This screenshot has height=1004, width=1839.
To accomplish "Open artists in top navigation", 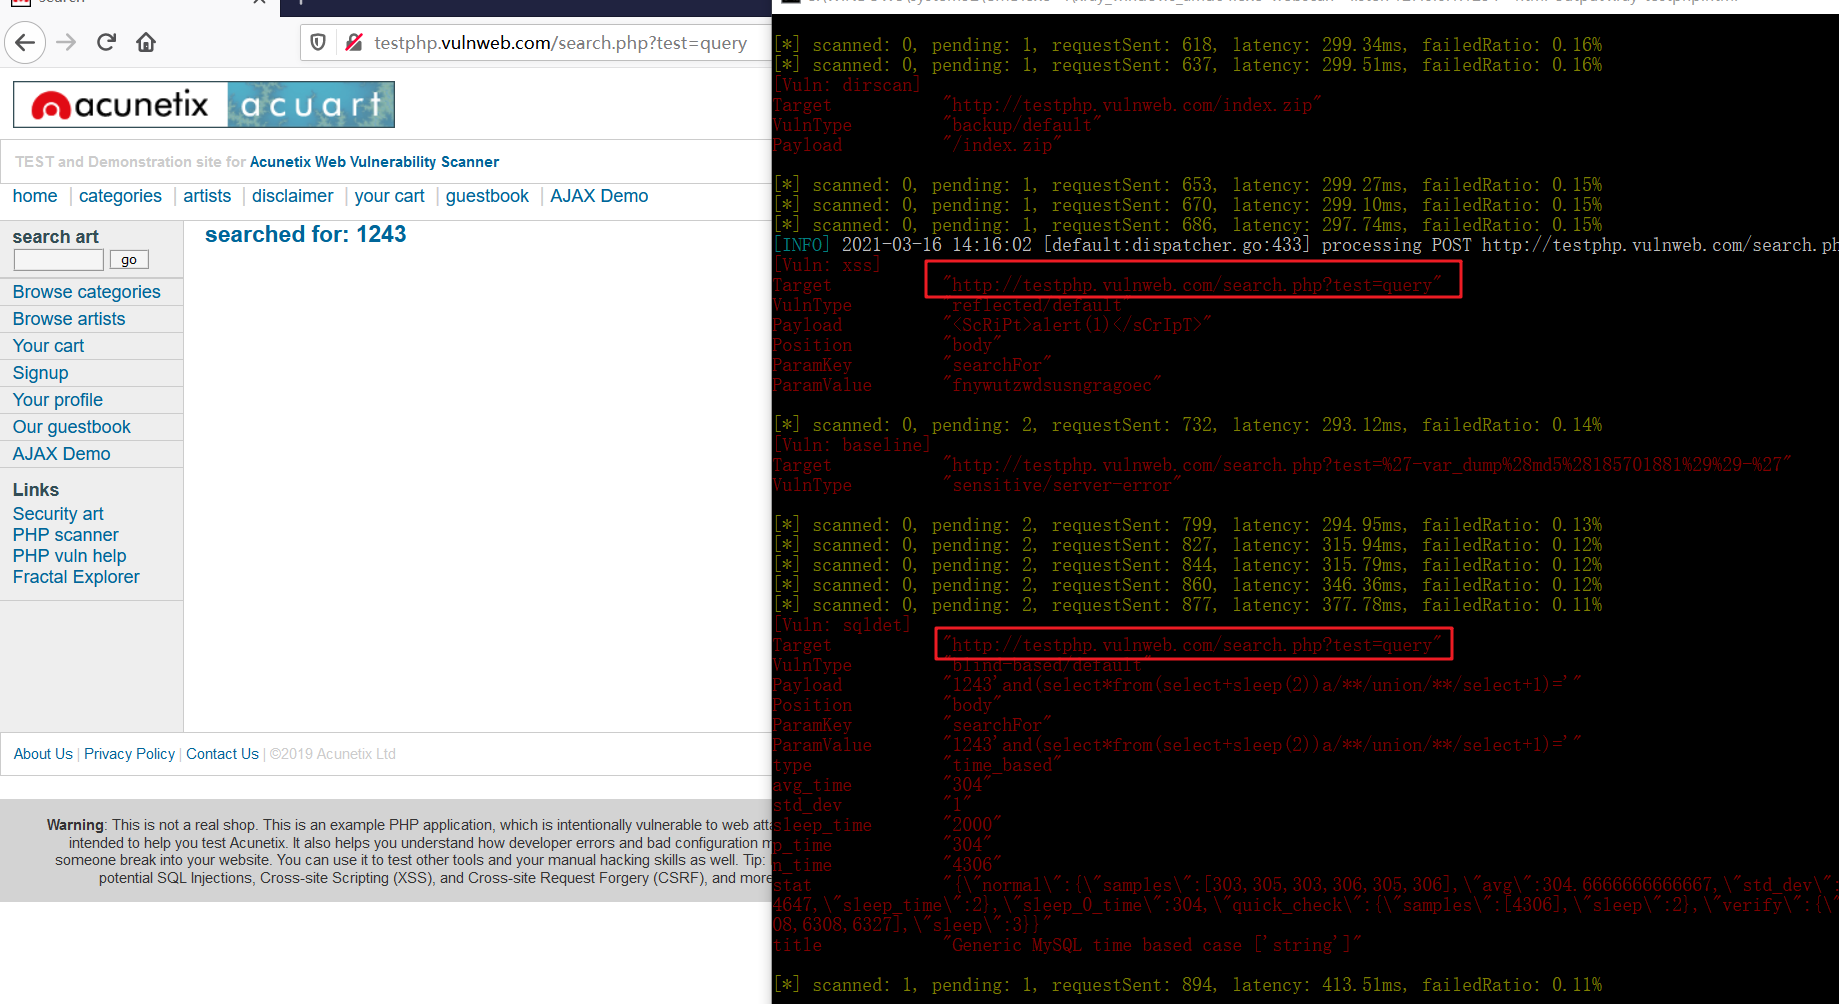I will pos(207,196).
